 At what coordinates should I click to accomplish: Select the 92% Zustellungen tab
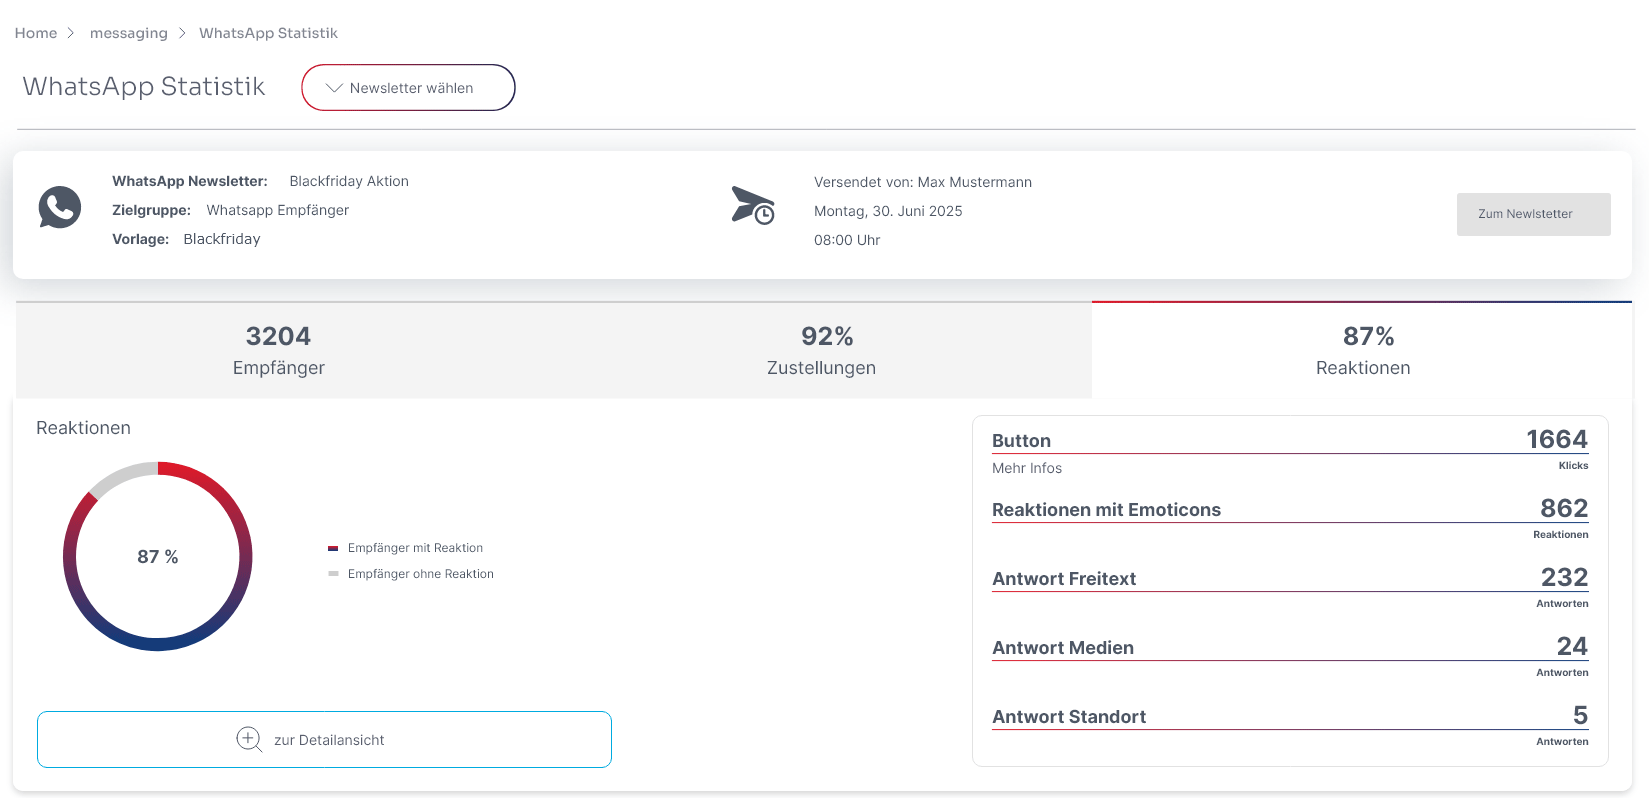tap(822, 350)
